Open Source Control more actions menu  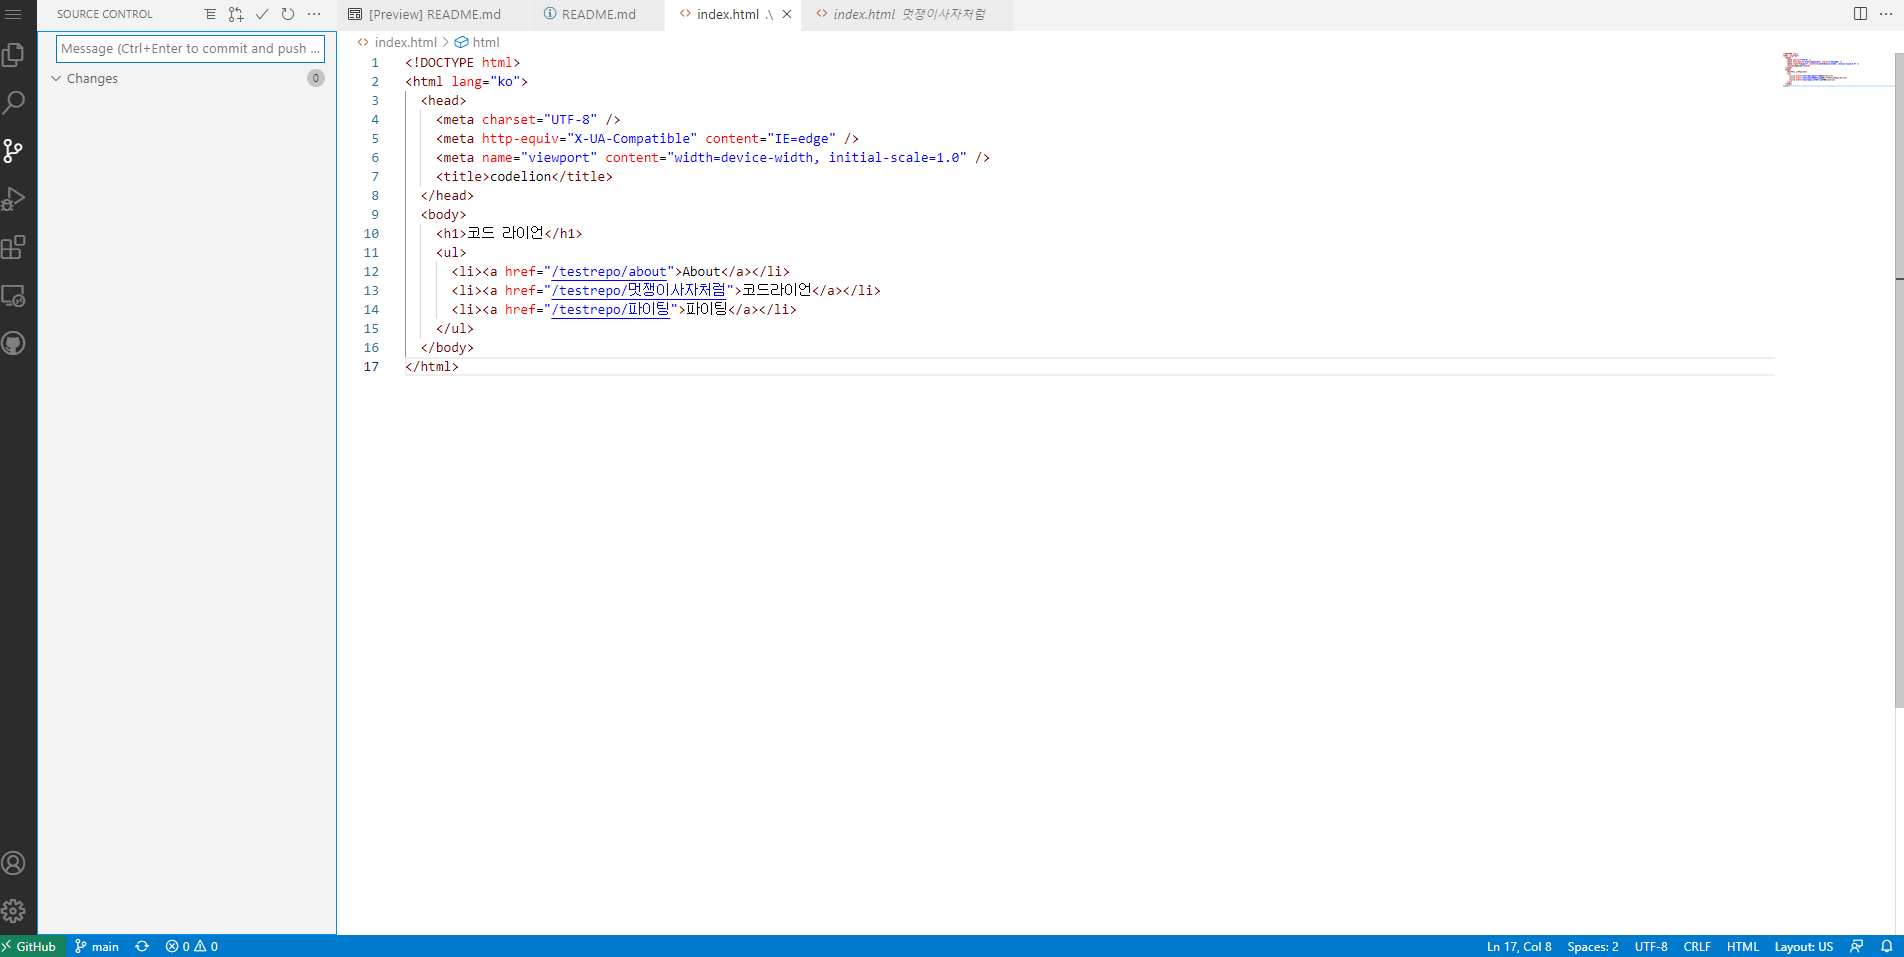tap(314, 14)
